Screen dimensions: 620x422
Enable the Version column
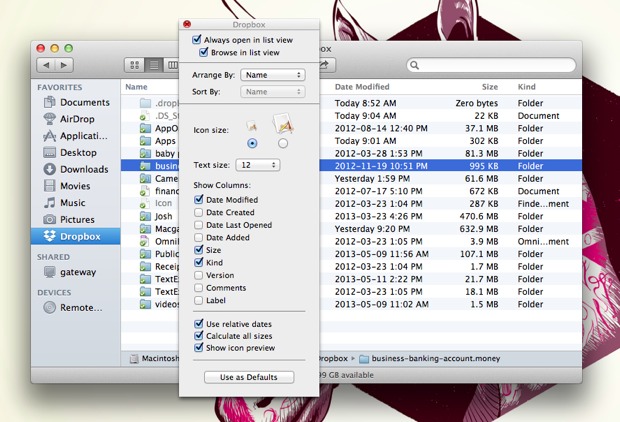[x=198, y=275]
